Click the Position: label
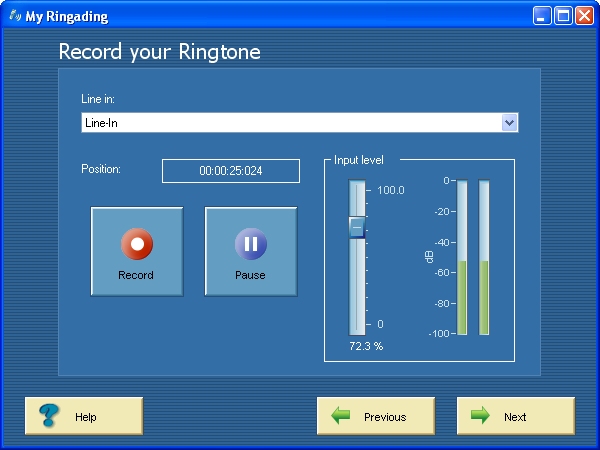This screenshot has width=600, height=450. (101, 169)
